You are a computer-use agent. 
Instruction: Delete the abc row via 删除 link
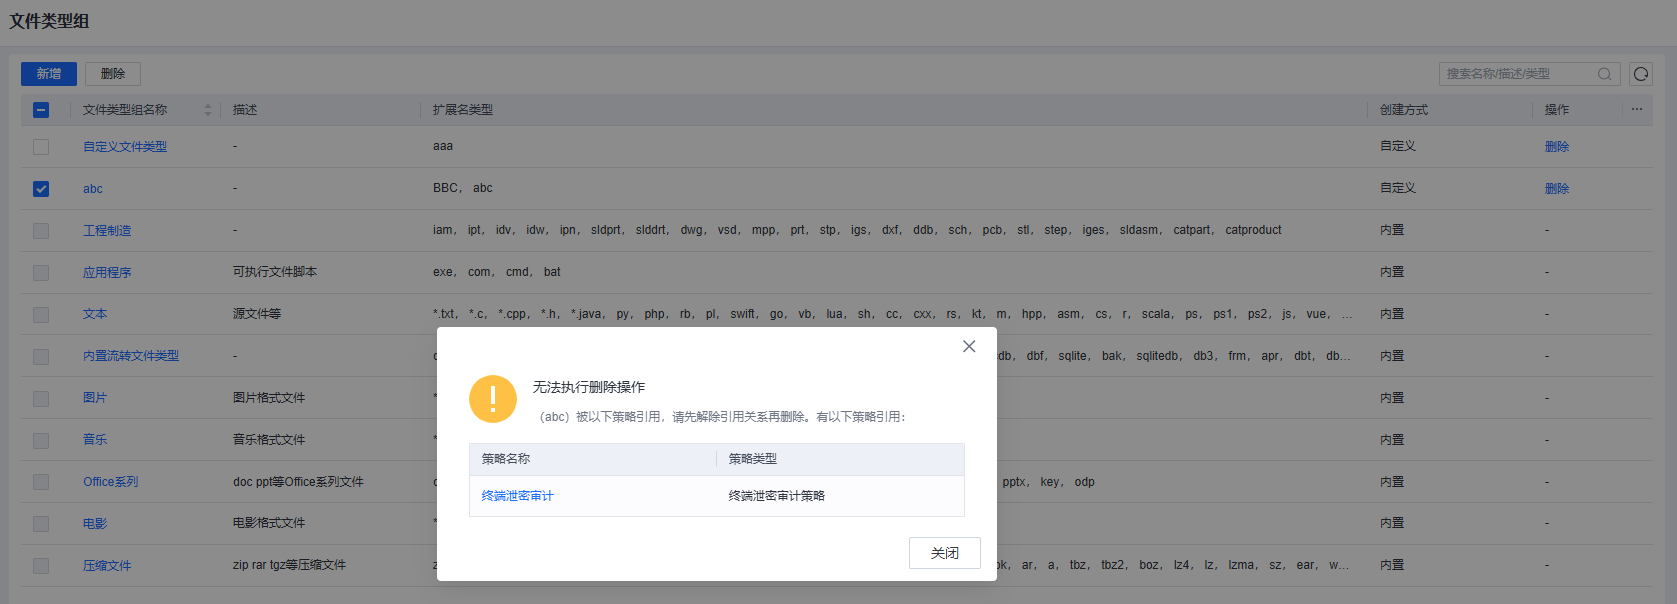(x=1556, y=189)
